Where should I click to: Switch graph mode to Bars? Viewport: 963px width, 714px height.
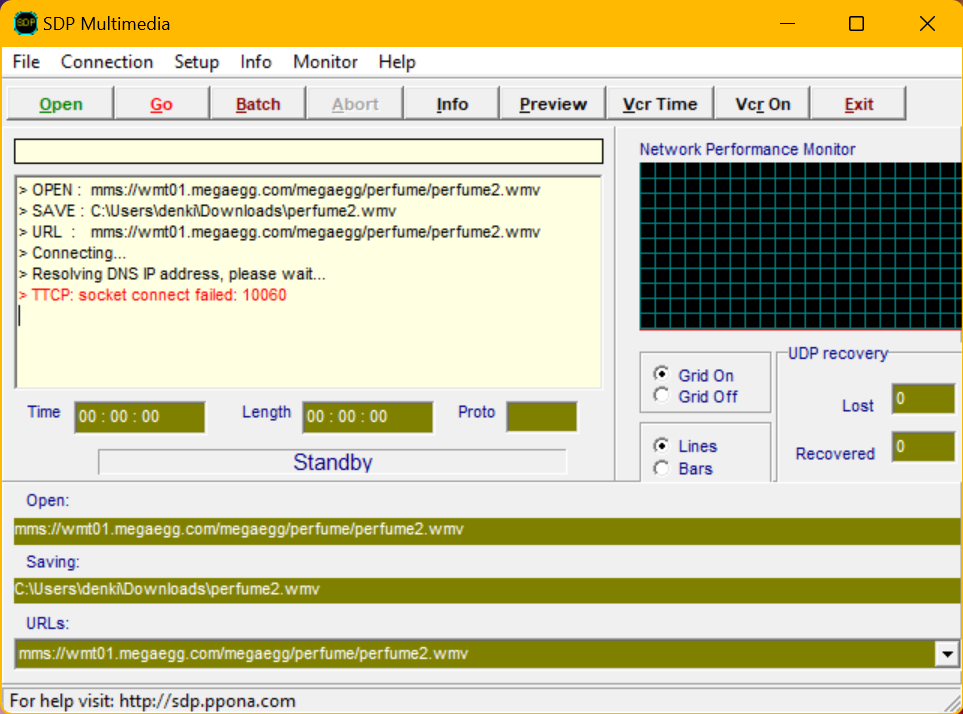click(x=661, y=468)
